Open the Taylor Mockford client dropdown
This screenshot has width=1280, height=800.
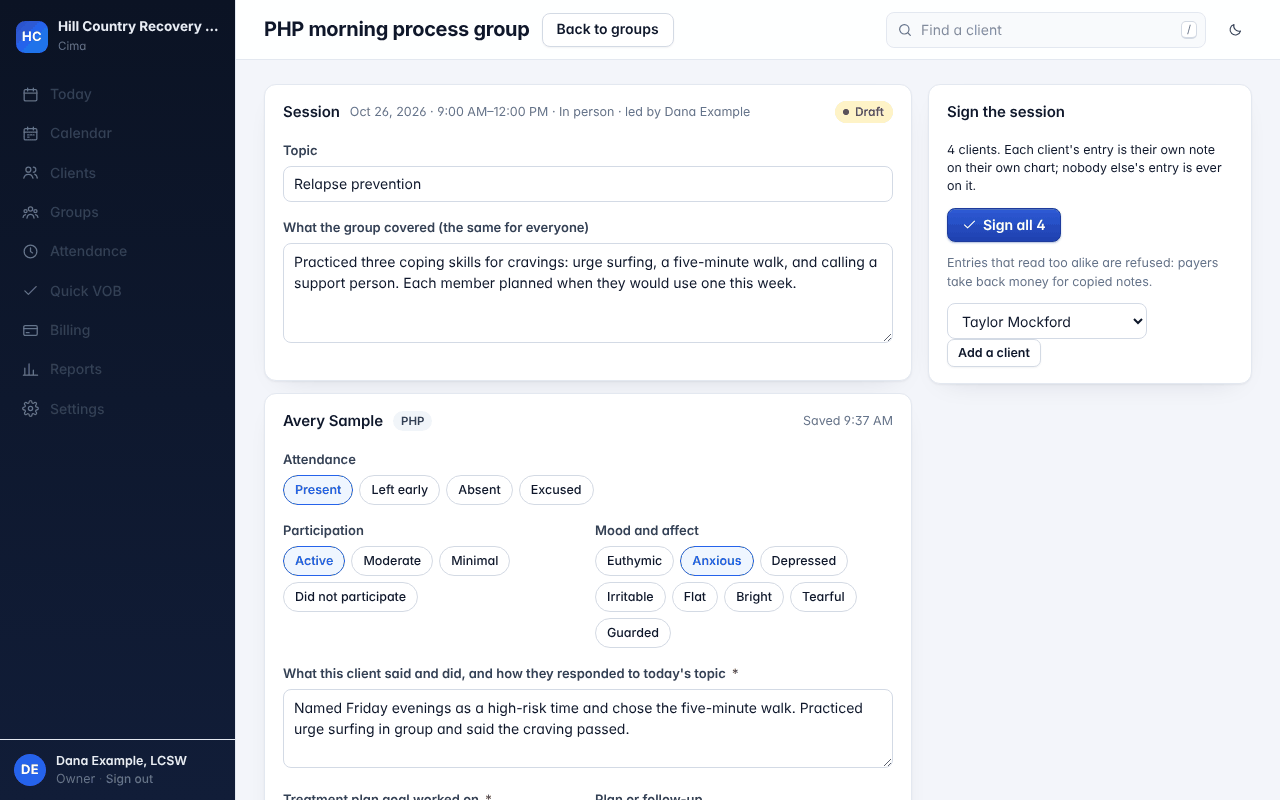pos(1047,322)
